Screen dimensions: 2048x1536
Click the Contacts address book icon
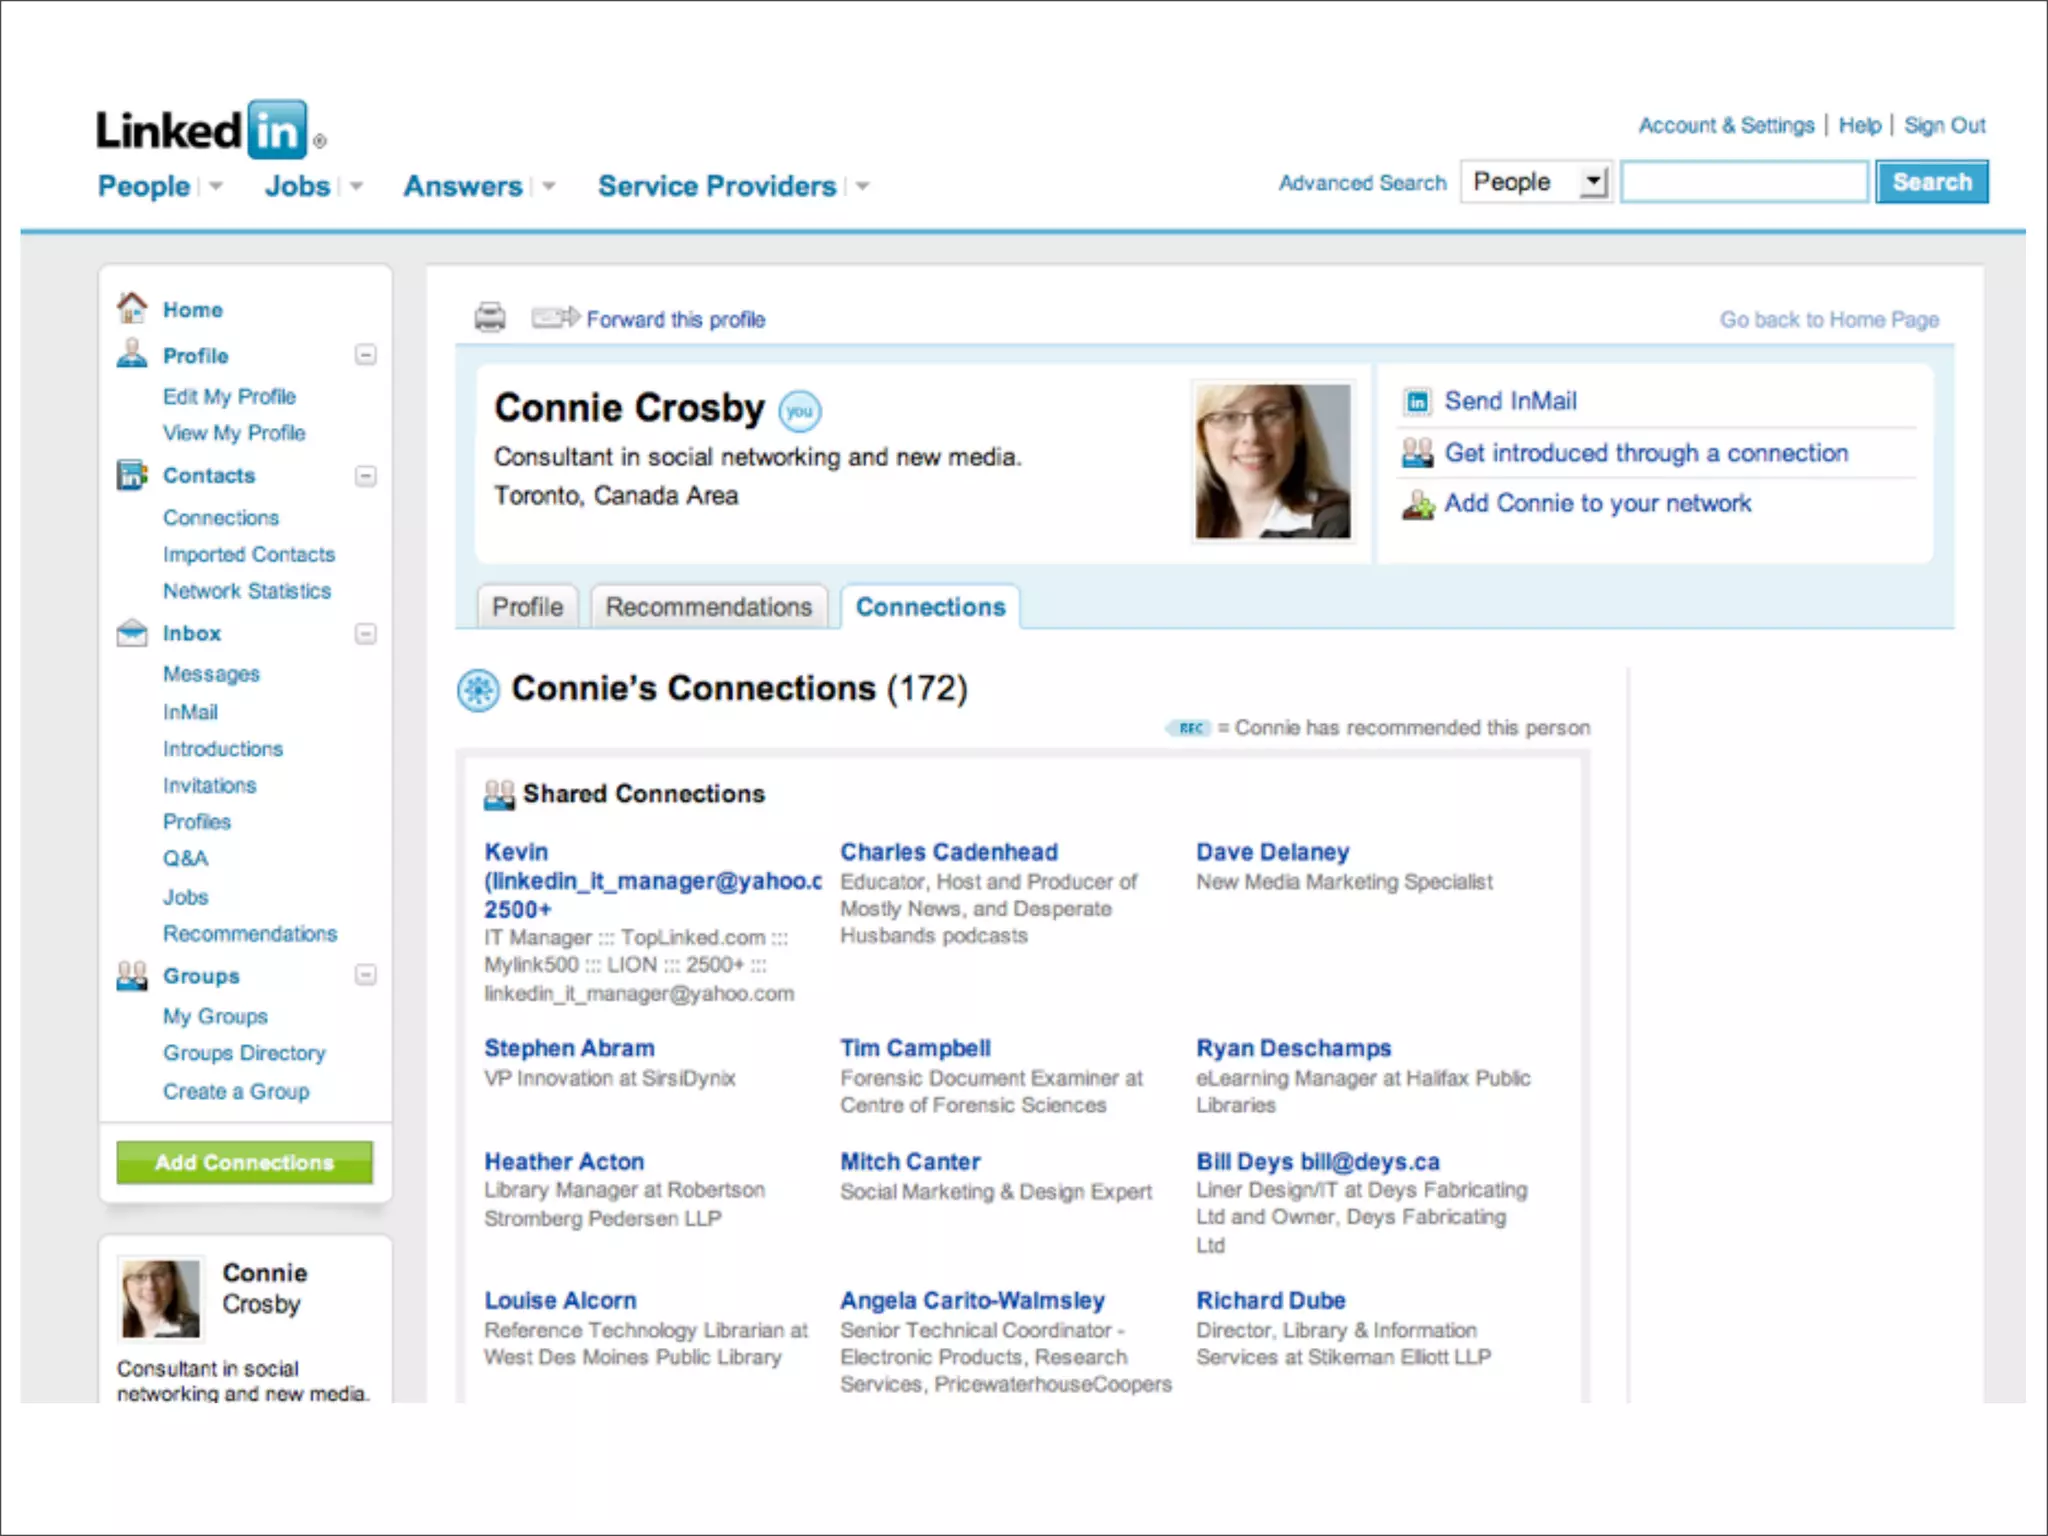tap(132, 475)
